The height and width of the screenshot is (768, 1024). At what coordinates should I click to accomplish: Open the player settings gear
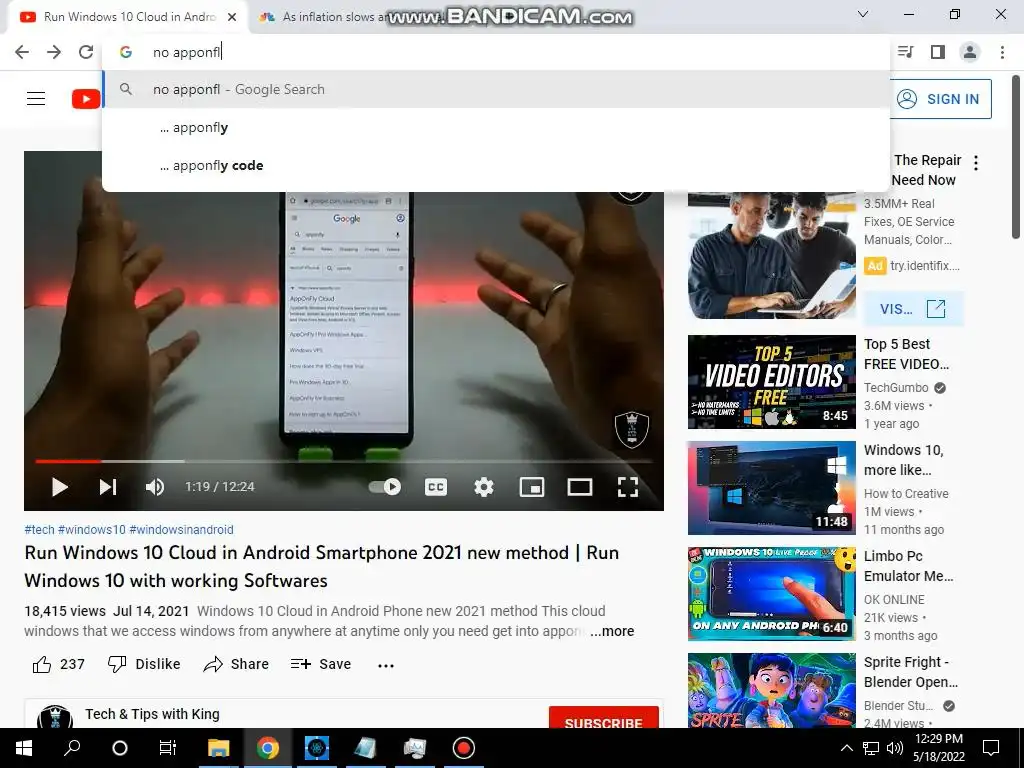click(x=484, y=487)
